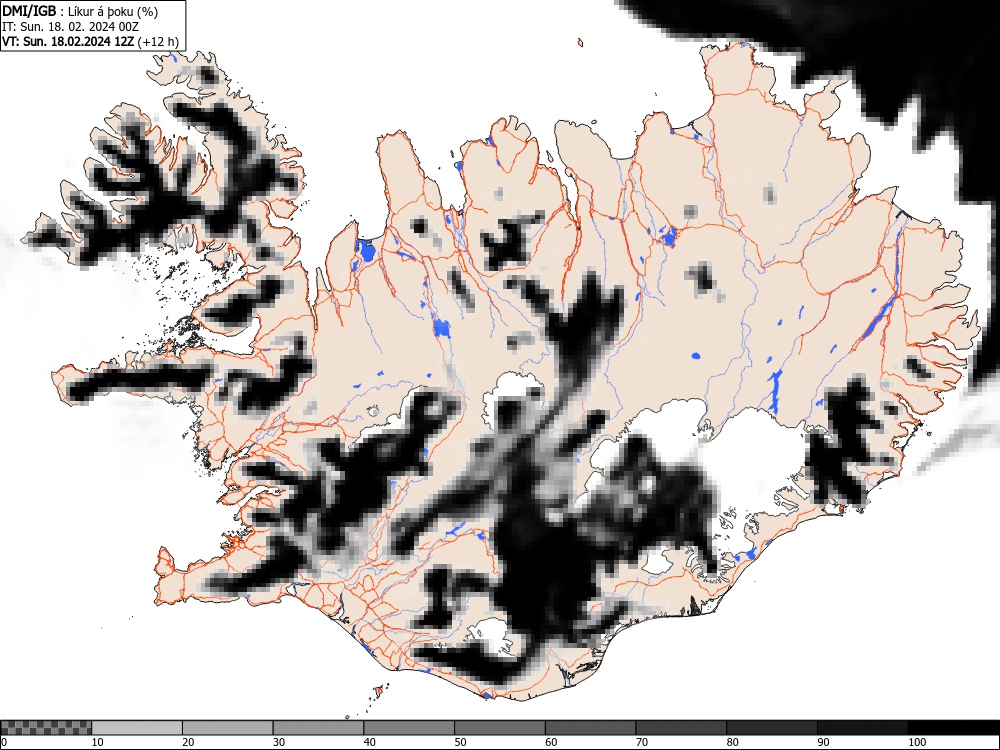Click the 40-50% legend swatch

409,728
